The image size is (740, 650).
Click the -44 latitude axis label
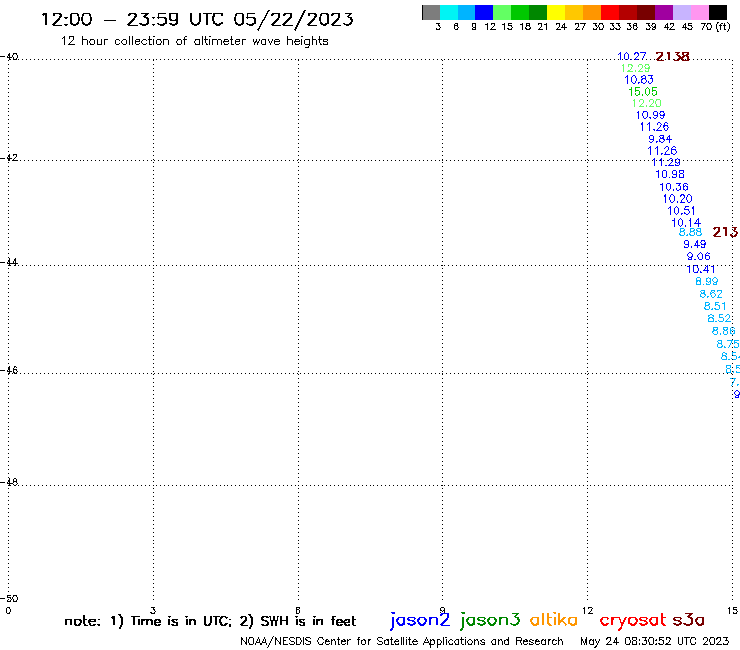click(9, 262)
